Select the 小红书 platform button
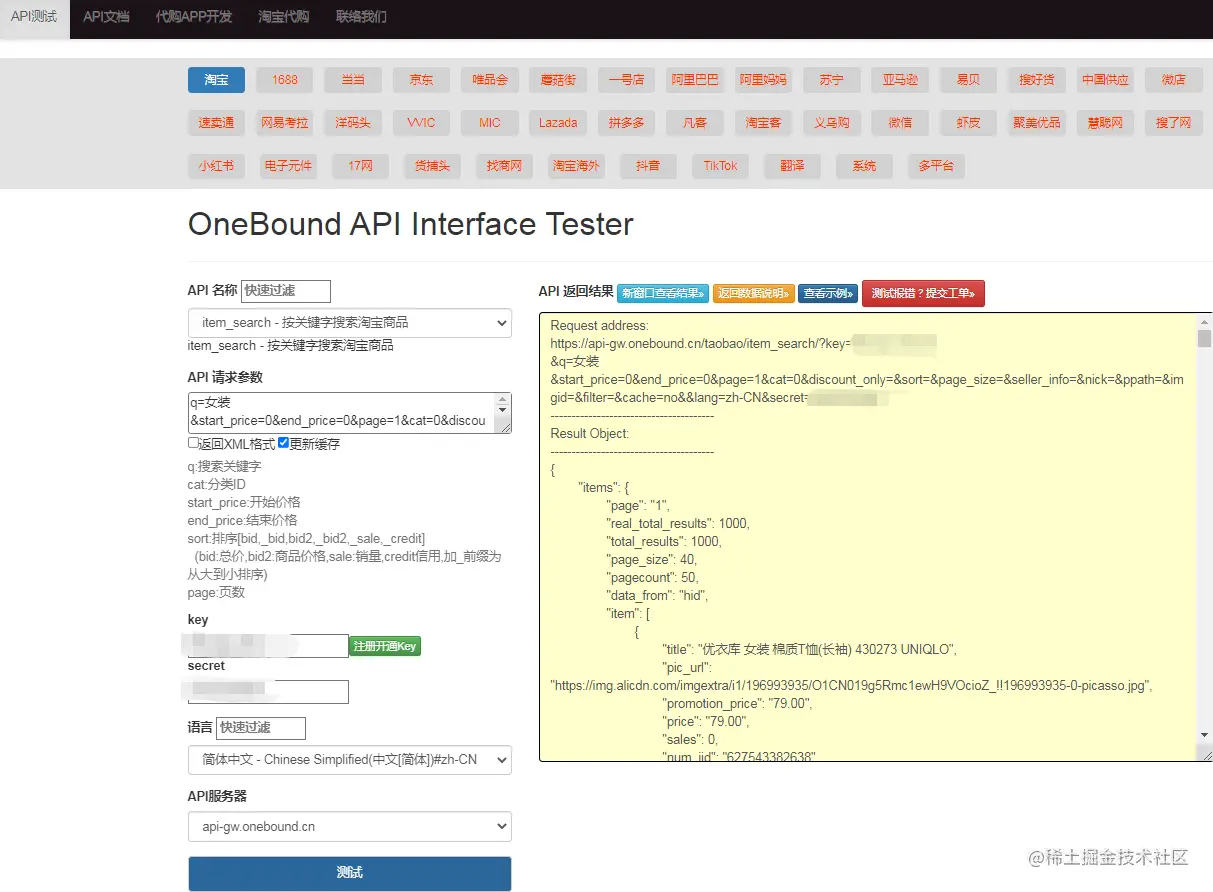This screenshot has height=892, width=1213. (216, 166)
